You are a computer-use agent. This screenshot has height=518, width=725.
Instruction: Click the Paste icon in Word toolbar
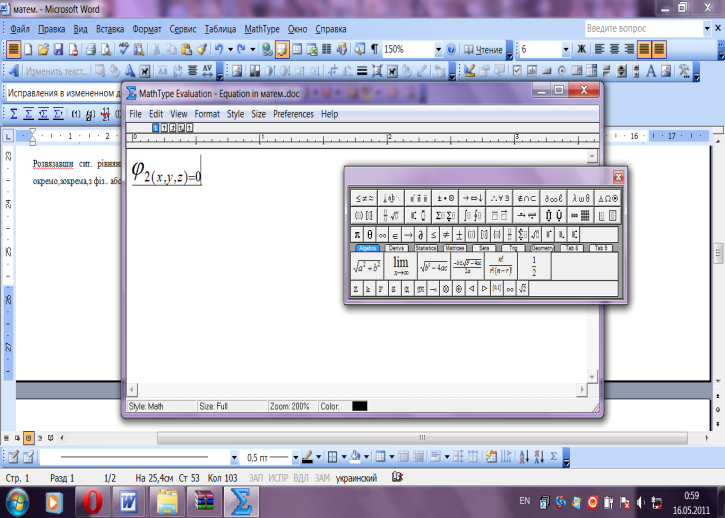click(x=187, y=49)
